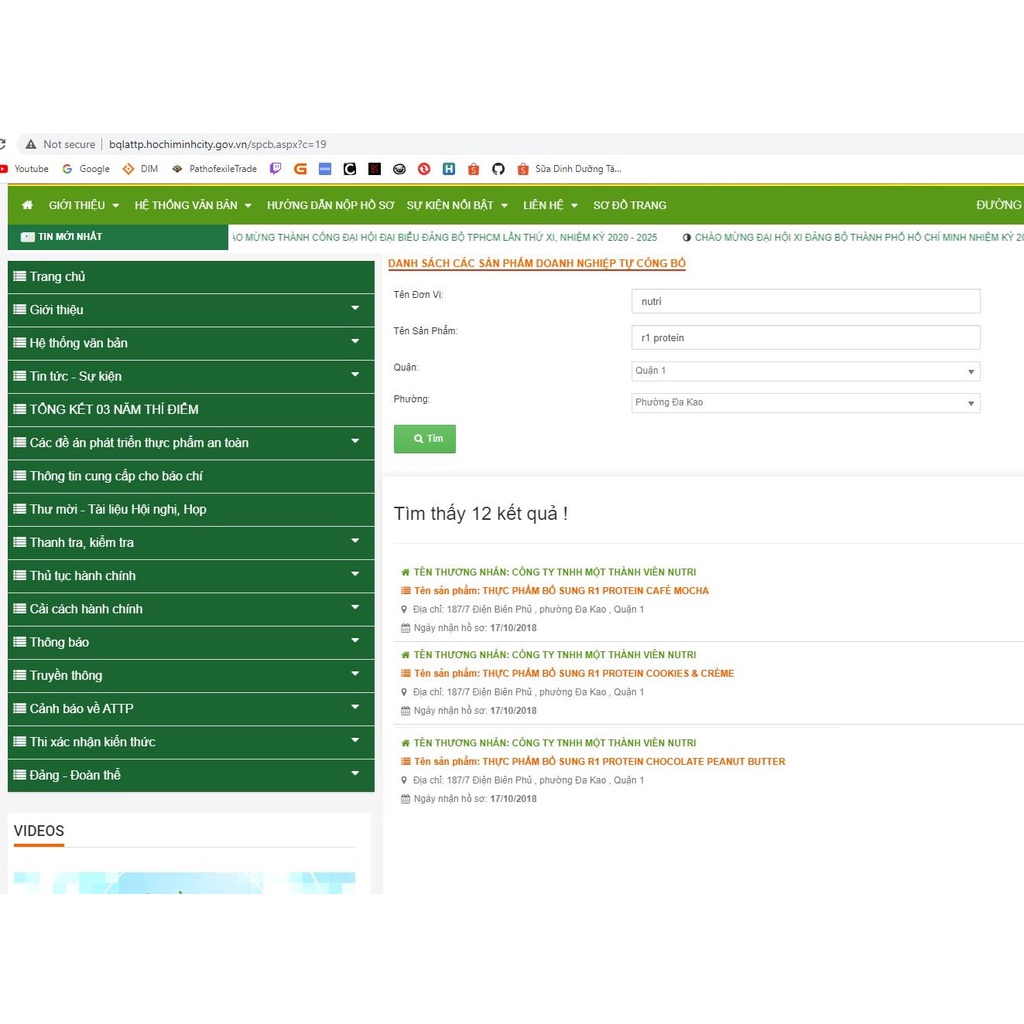Click the Tên Đơn Vị input field
The height and width of the screenshot is (1024, 1024).
[x=805, y=301]
